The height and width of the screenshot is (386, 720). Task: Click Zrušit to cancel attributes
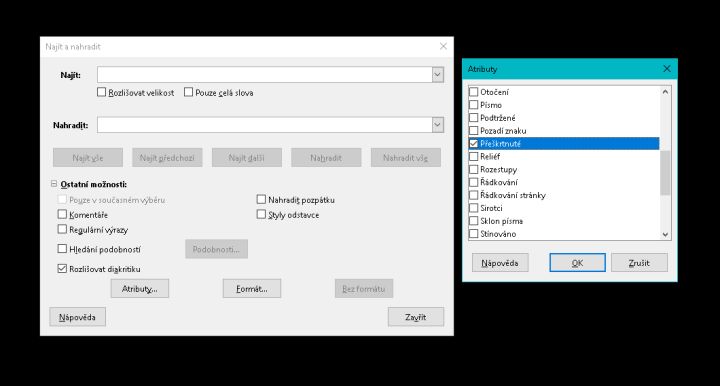coord(639,263)
